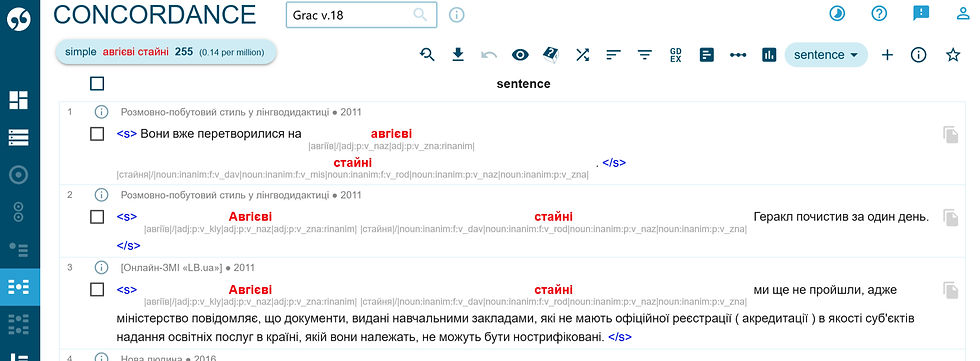Click the GDEX good examples icon
This screenshot has width=980, height=361.
pyautogui.click(x=675, y=55)
